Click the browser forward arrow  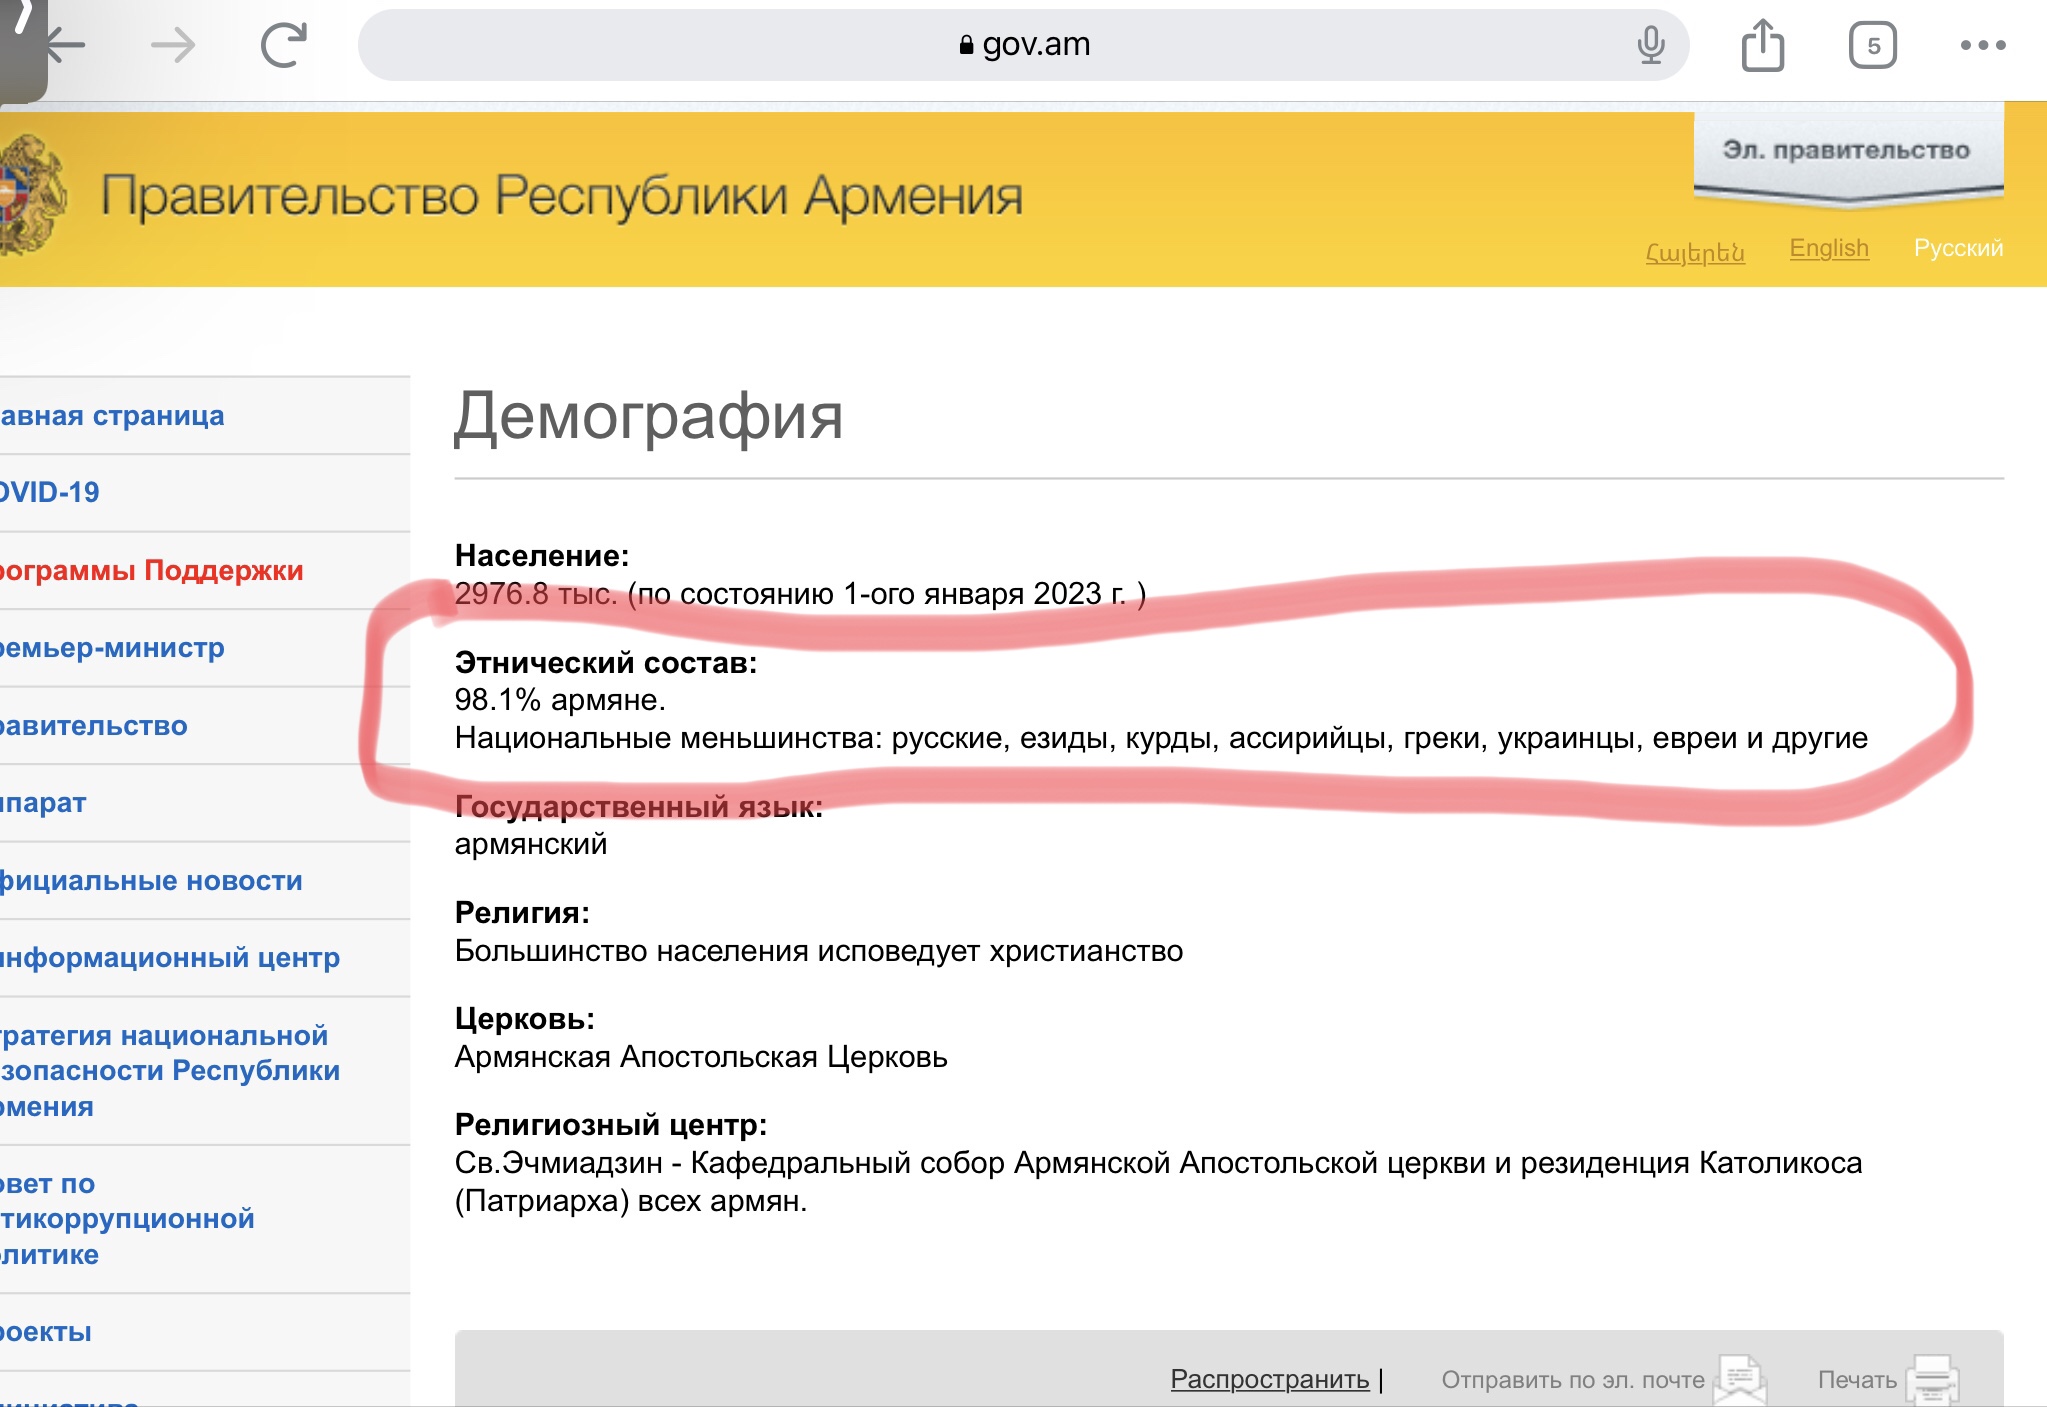pos(173,45)
